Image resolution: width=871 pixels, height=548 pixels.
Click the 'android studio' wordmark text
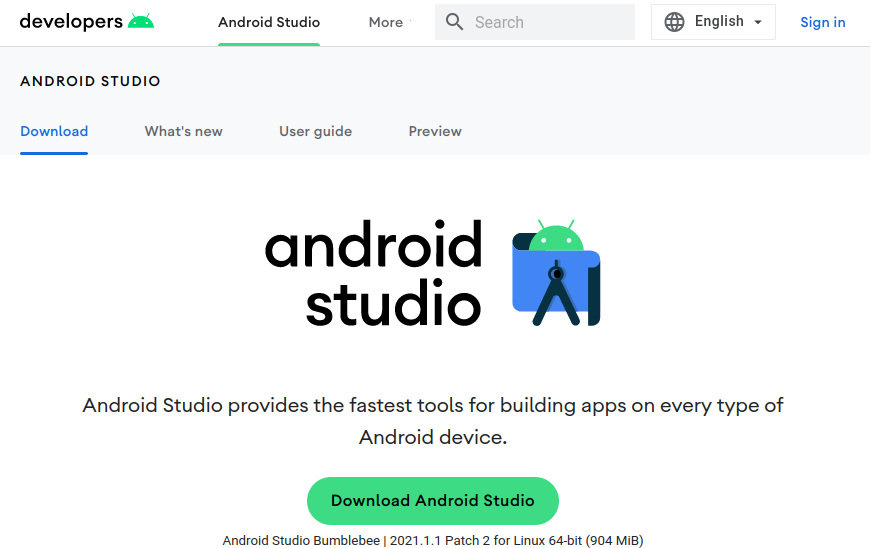point(373,273)
